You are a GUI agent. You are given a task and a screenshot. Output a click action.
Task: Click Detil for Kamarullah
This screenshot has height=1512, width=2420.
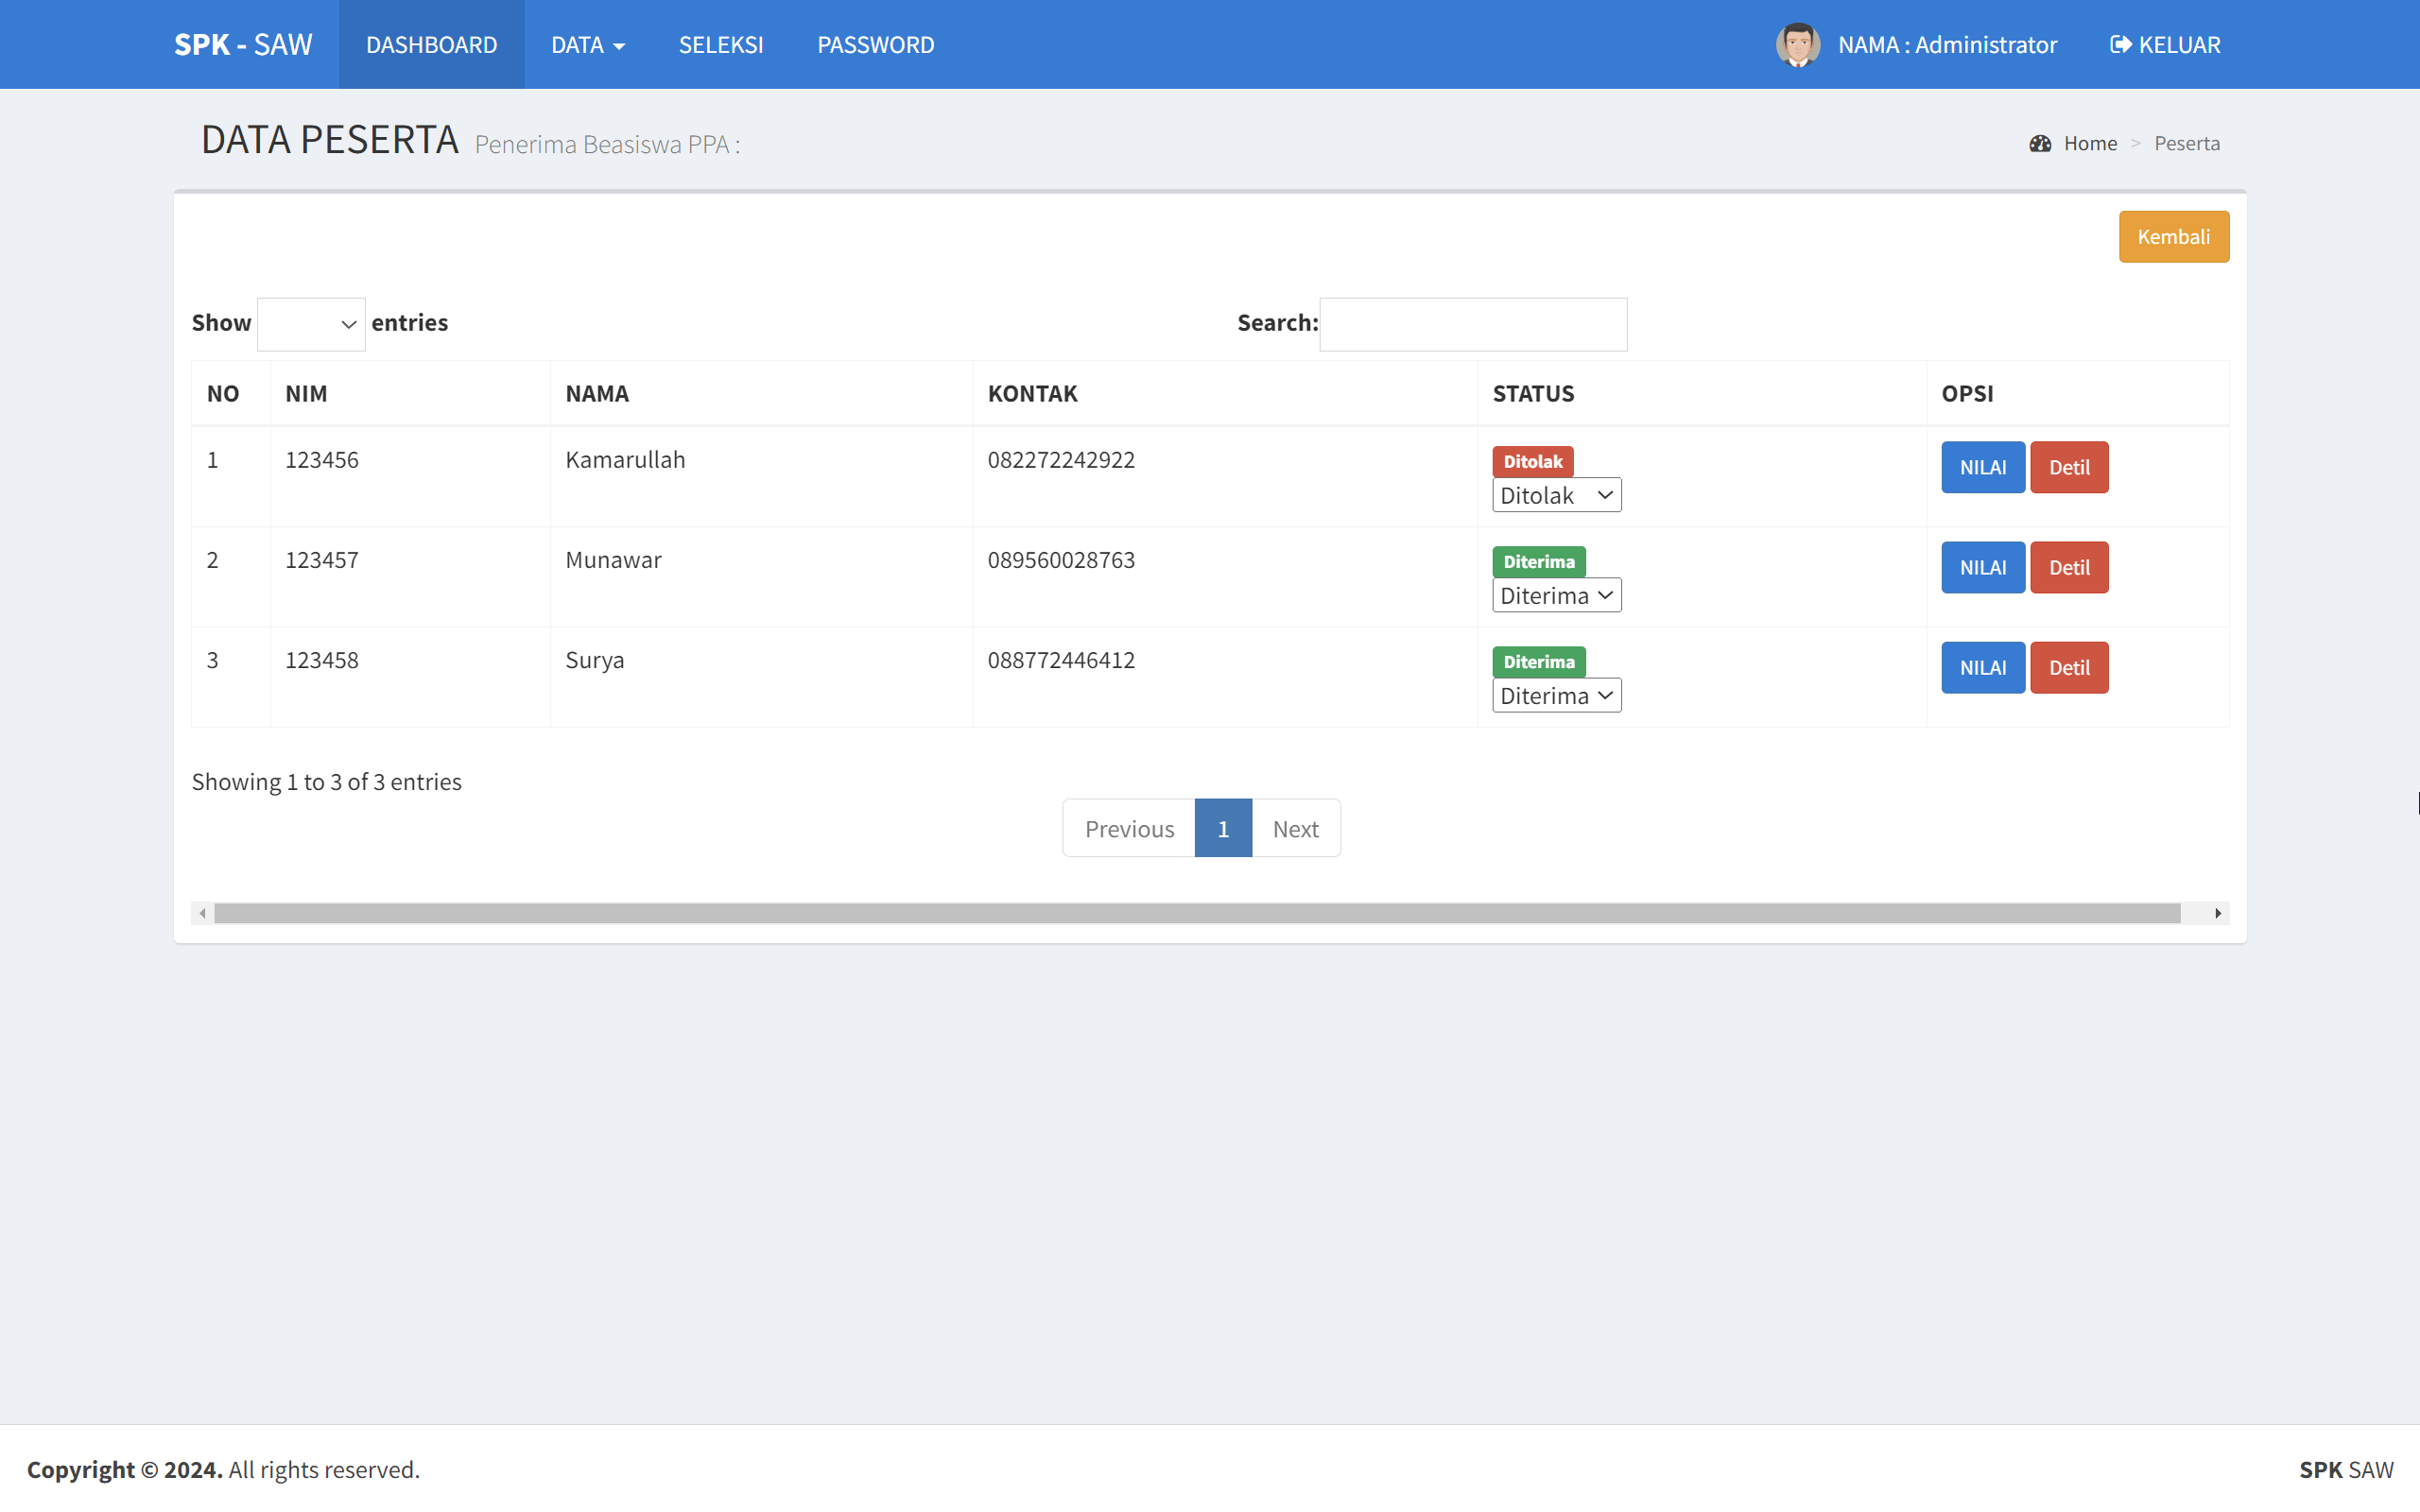click(2069, 467)
